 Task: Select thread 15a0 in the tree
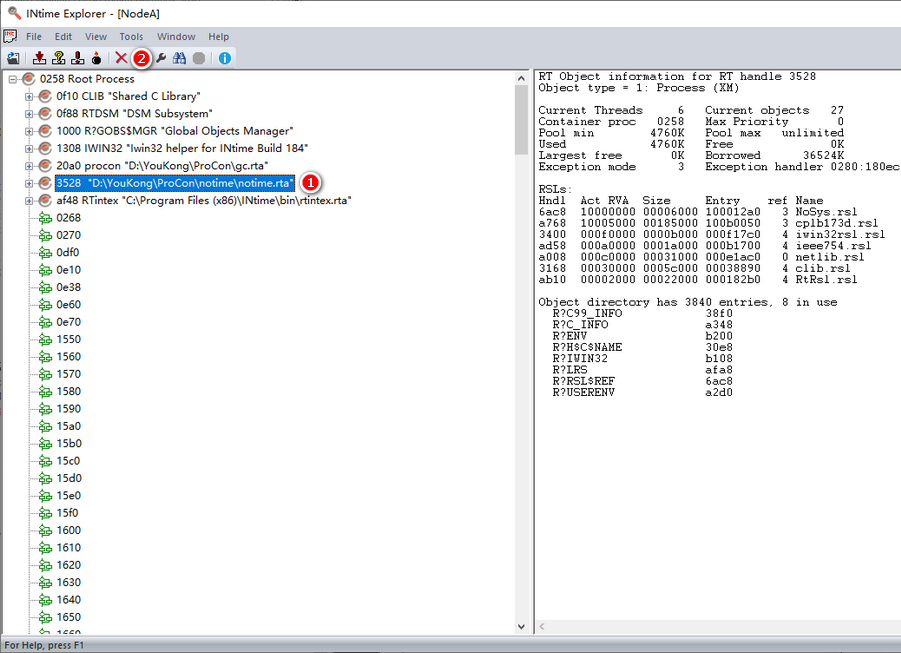coord(68,426)
